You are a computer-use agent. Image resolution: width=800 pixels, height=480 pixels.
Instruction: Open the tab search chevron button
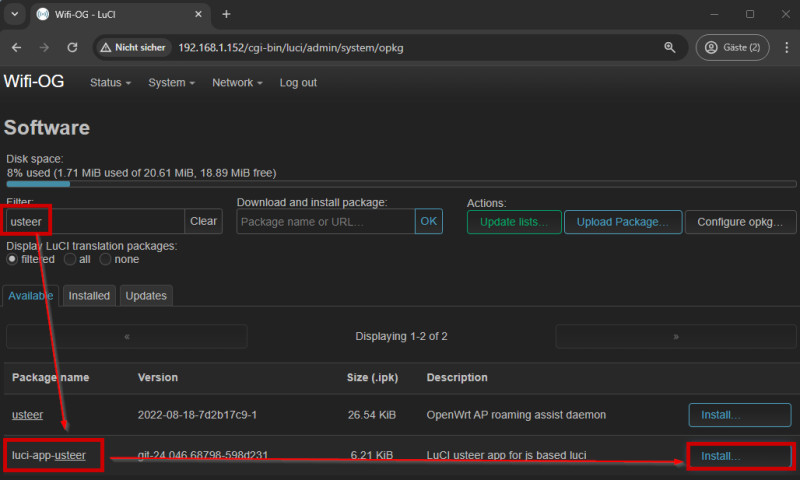14,14
